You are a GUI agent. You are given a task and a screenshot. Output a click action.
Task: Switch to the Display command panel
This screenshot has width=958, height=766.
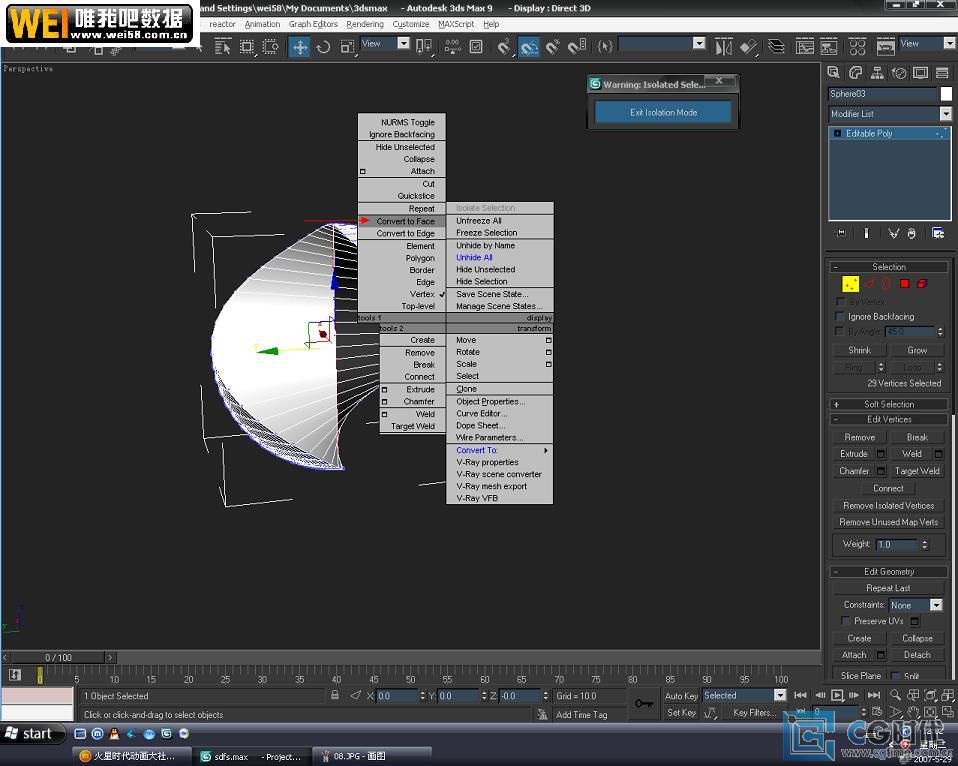(x=920, y=73)
